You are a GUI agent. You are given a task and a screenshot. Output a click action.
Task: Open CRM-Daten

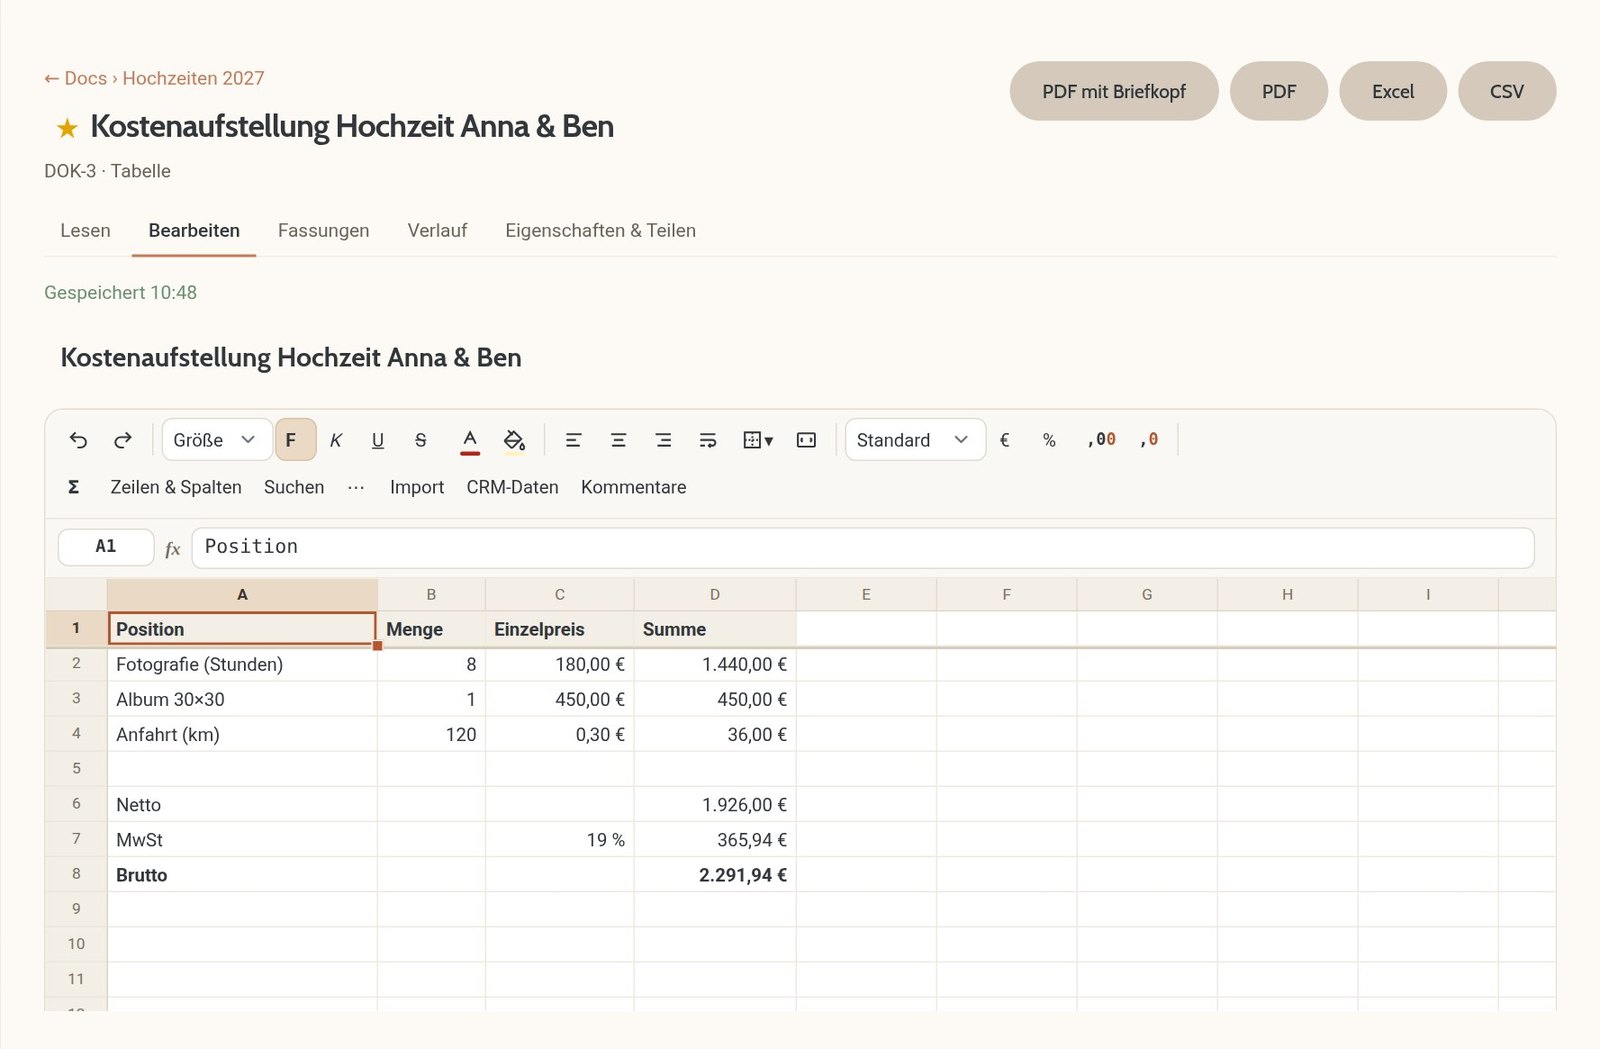click(x=512, y=487)
